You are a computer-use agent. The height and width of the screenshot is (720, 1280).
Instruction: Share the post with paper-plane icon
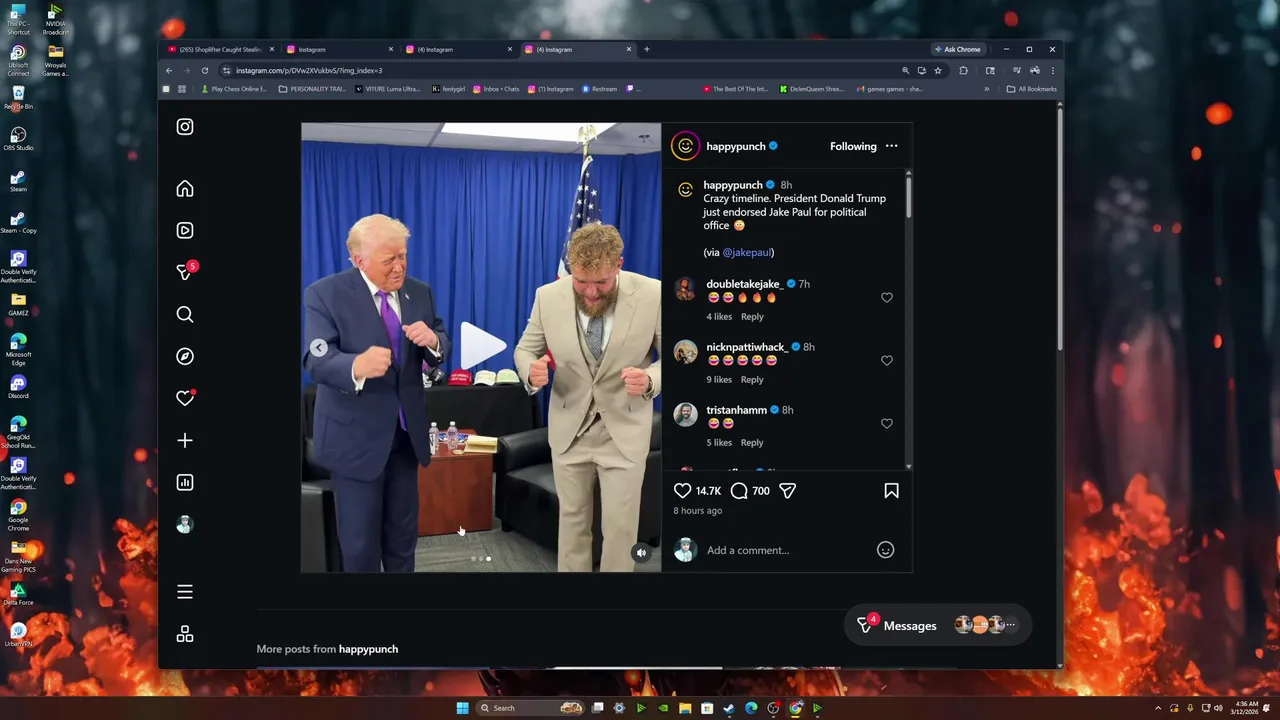coord(788,491)
